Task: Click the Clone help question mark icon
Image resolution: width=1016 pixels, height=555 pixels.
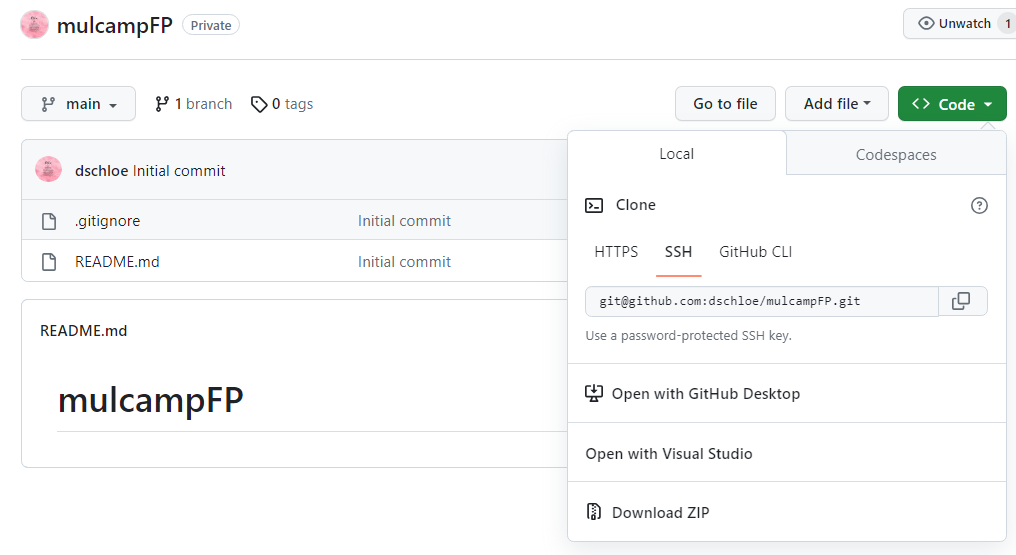Action: coord(979,206)
